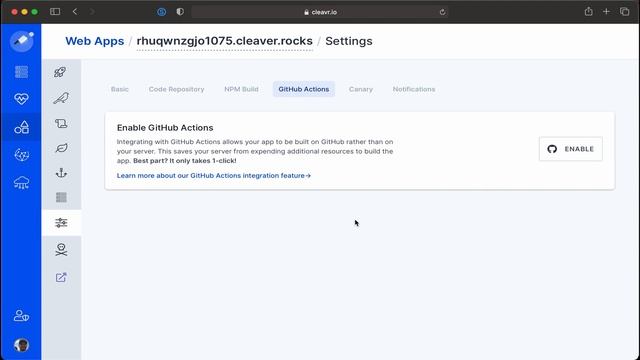640x360 pixels.
Task: Toggle the Safari sidebar button
Action: 55,11
